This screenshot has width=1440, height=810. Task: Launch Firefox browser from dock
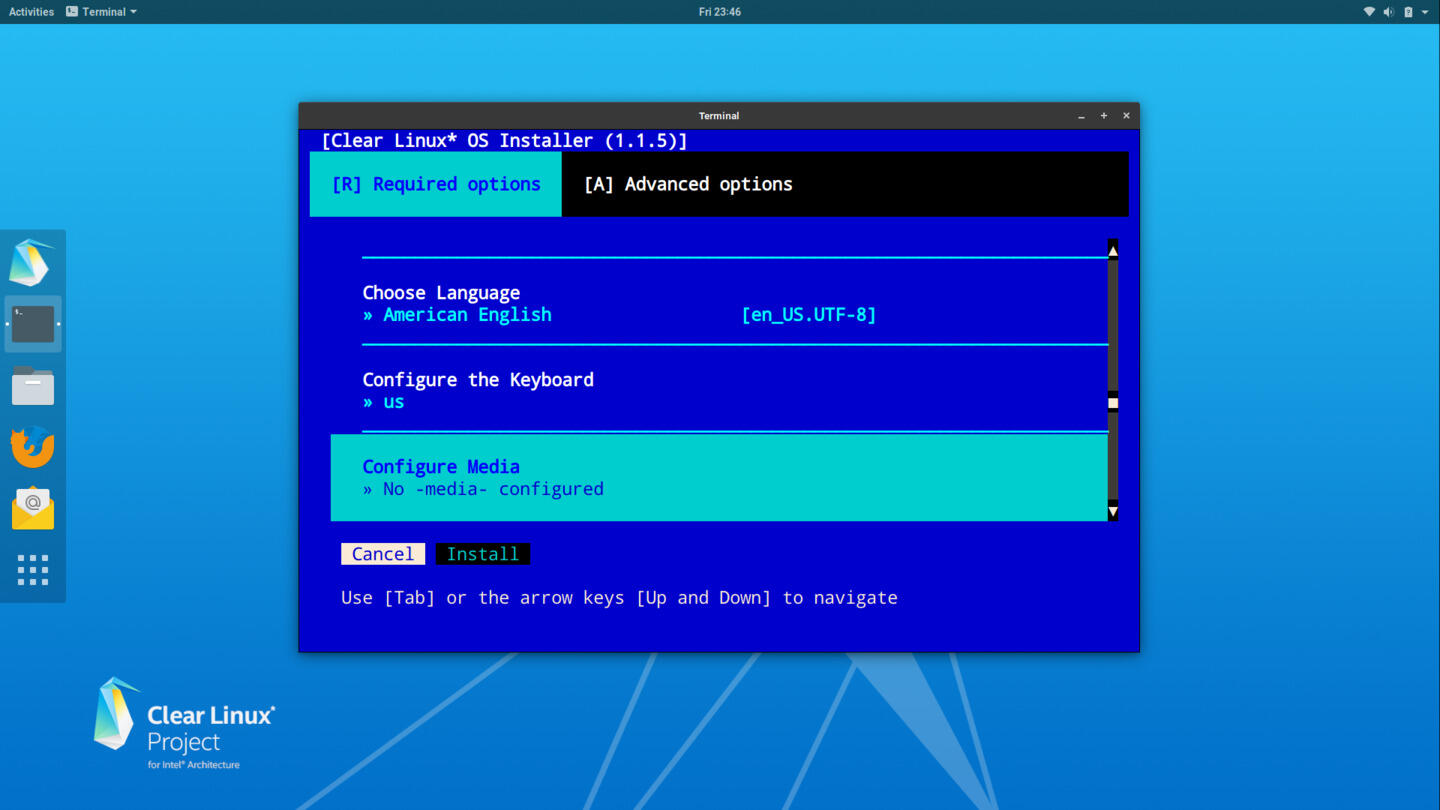coord(33,447)
